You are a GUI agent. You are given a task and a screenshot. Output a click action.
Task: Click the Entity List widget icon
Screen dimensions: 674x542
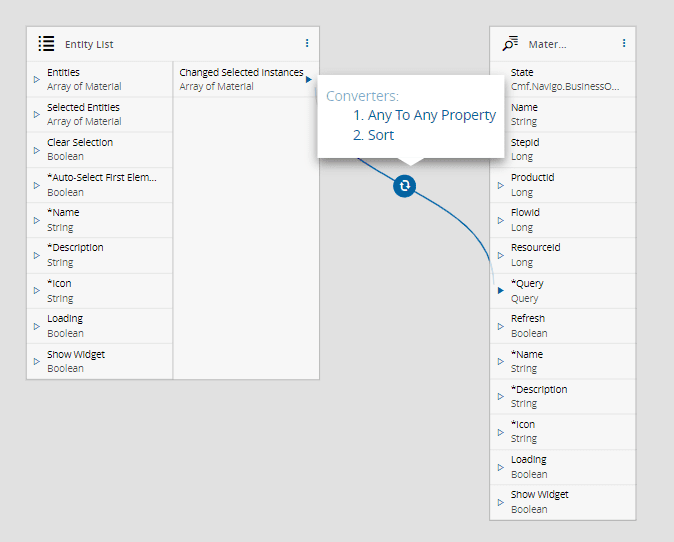[x=46, y=43]
